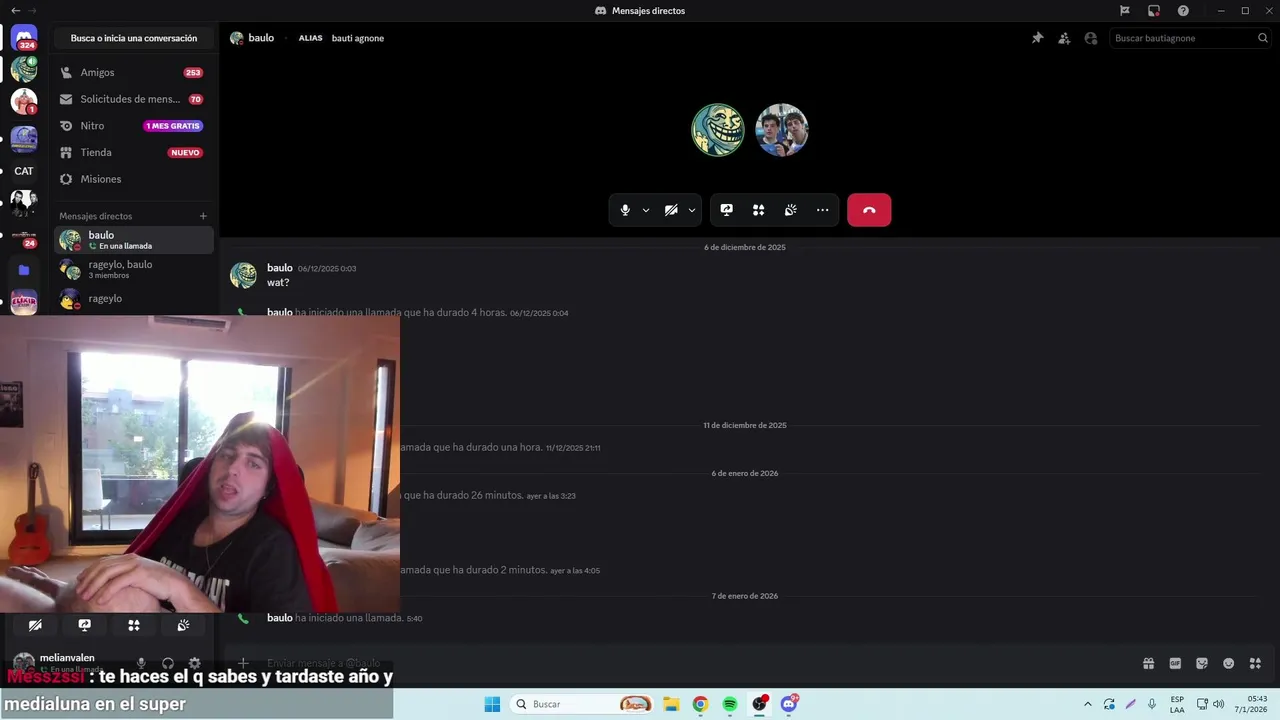Screen dimensions: 1280x720
Task: Expand camera options arrow
Action: pyautogui.click(x=692, y=210)
